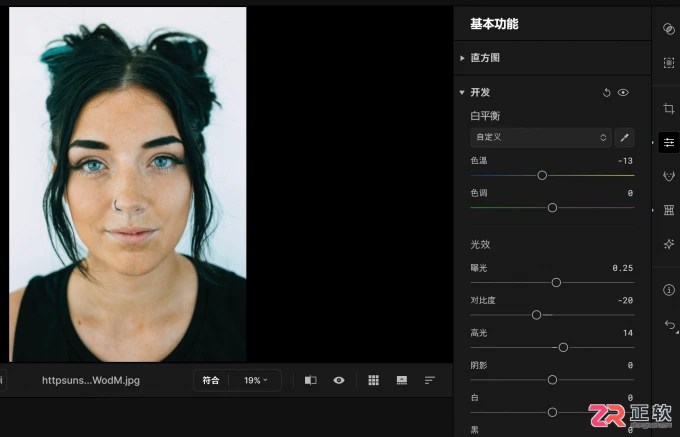Reset the 开发 panel adjustments
Image resolution: width=680 pixels, height=437 pixels.
(606, 92)
